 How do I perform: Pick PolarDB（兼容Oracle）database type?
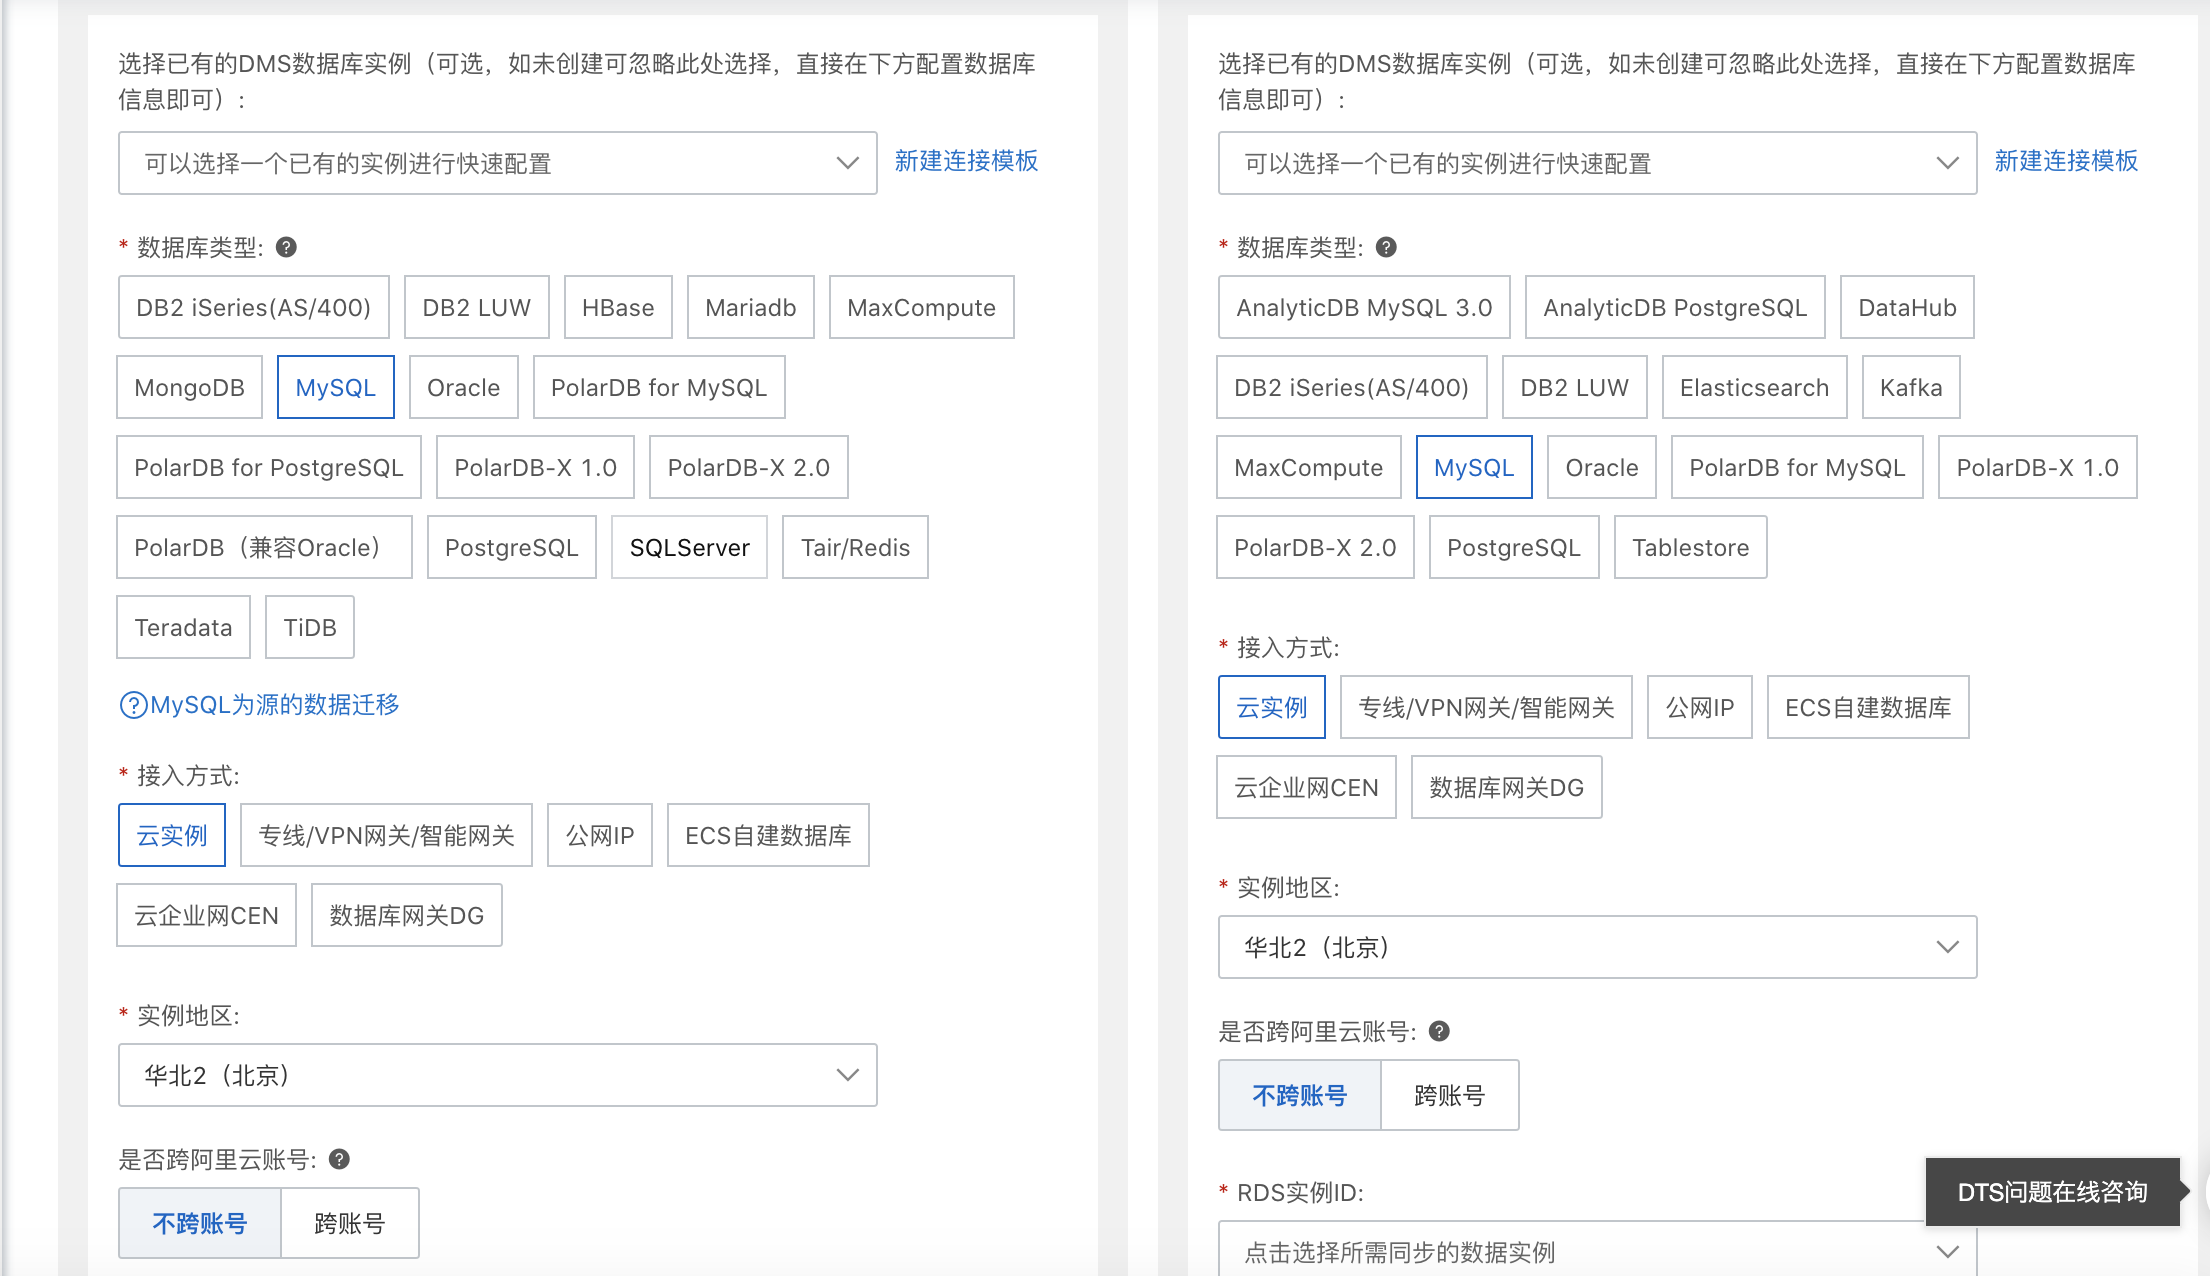264,547
